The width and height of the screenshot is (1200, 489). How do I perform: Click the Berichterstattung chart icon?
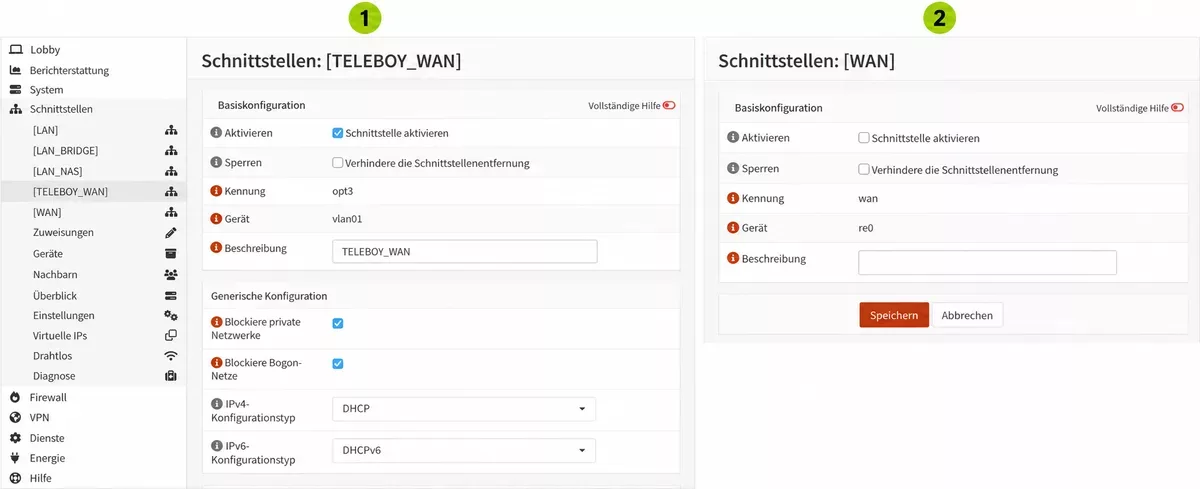16,70
